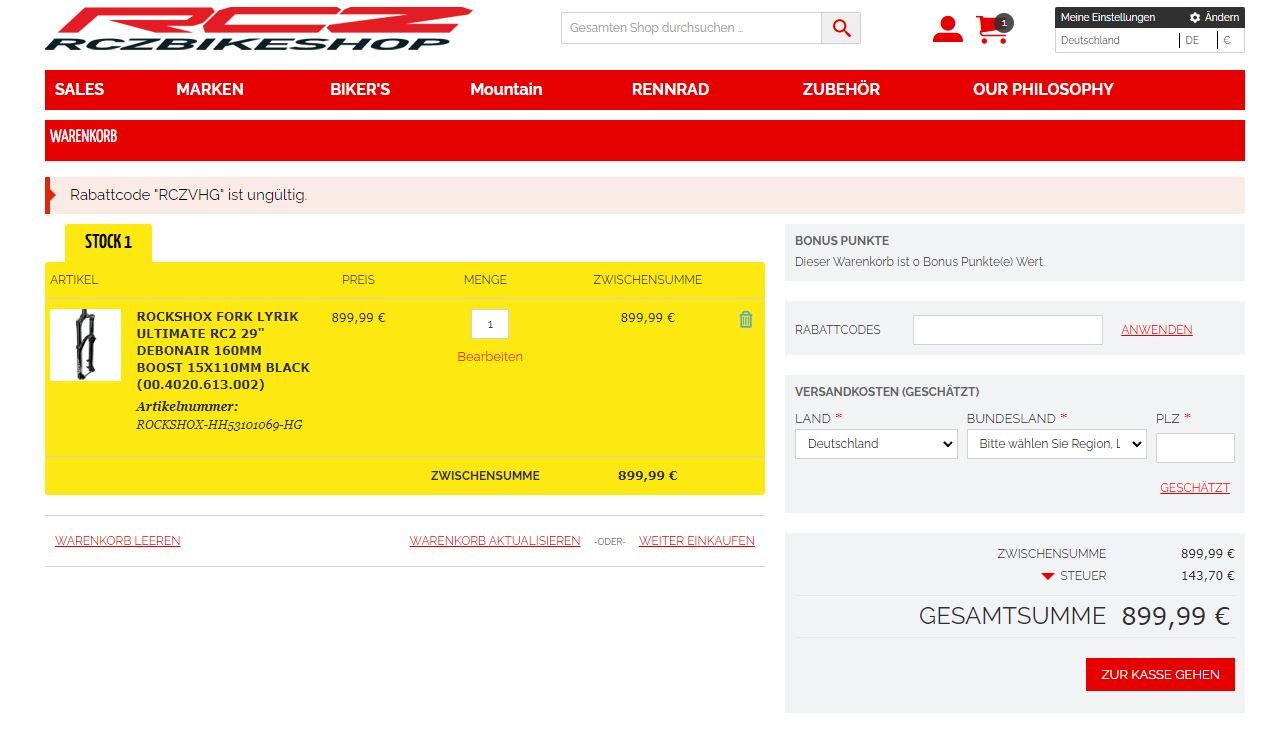The height and width of the screenshot is (732, 1284).
Task: Delete the RockShox fork via trash icon
Action: pos(746,320)
